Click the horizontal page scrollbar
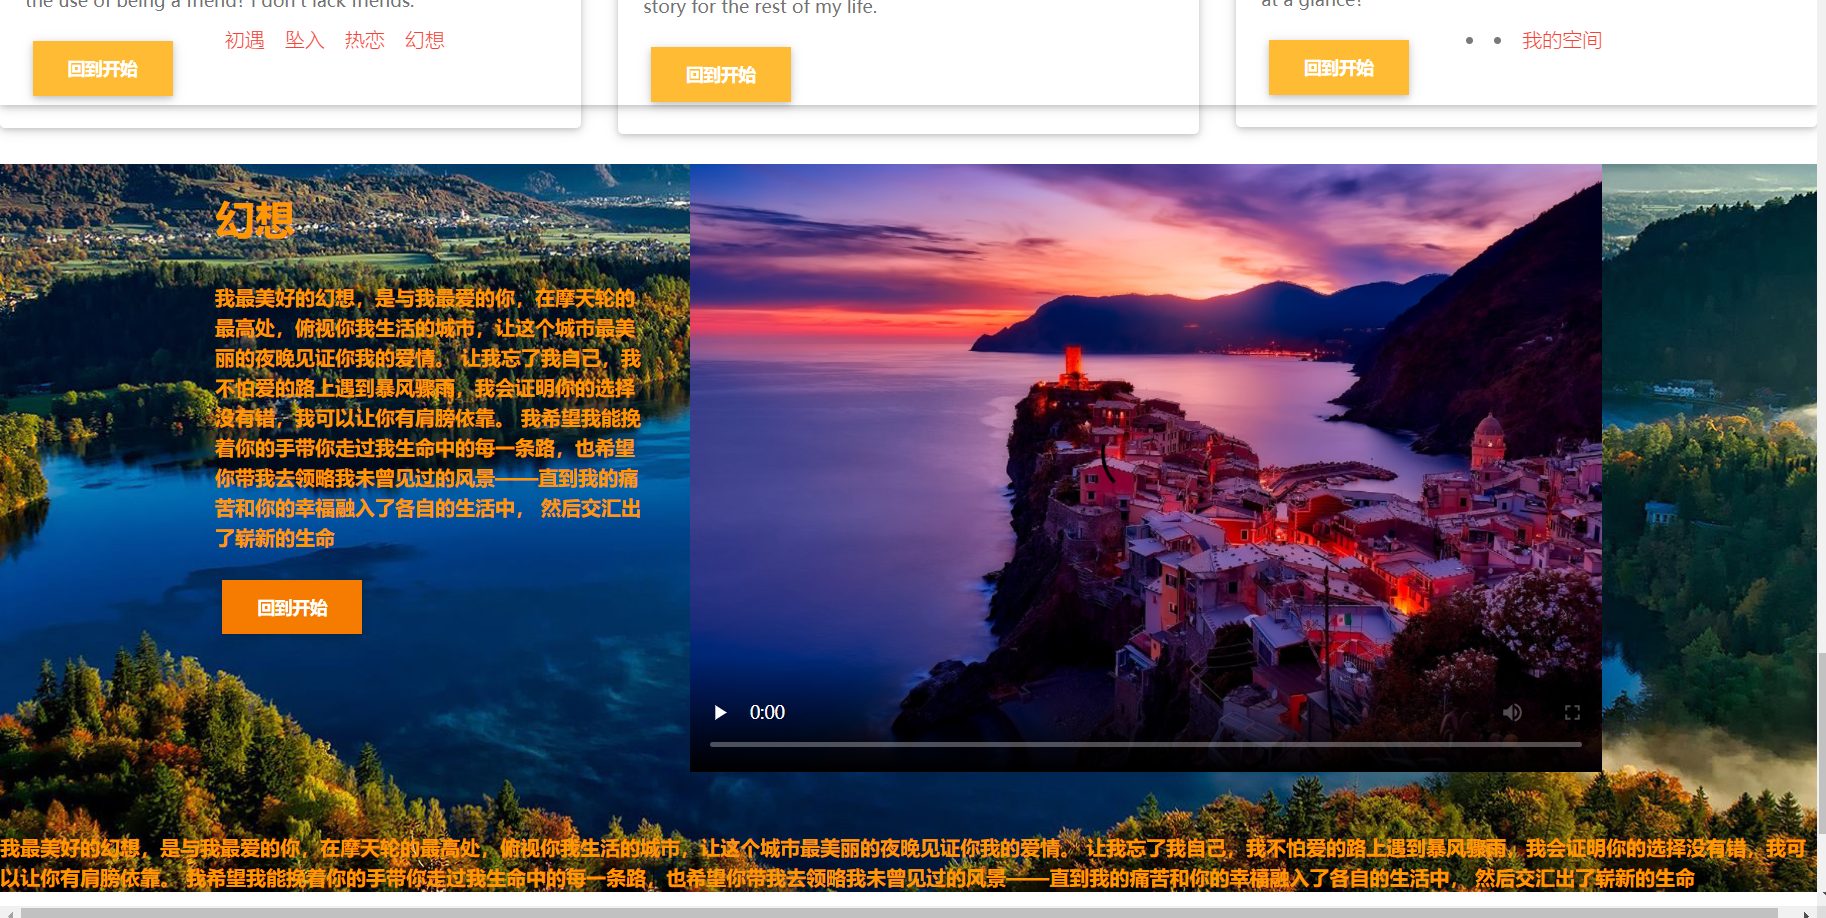This screenshot has width=1826, height=918. (900, 913)
